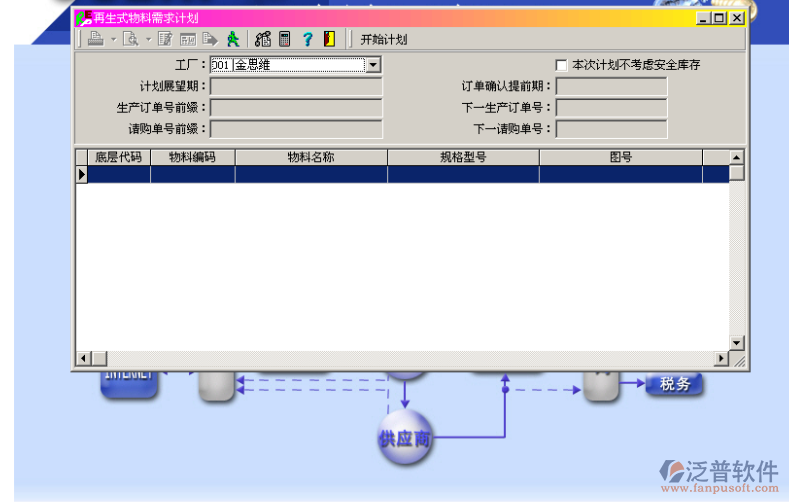Click the print toolbar icon

[96, 39]
